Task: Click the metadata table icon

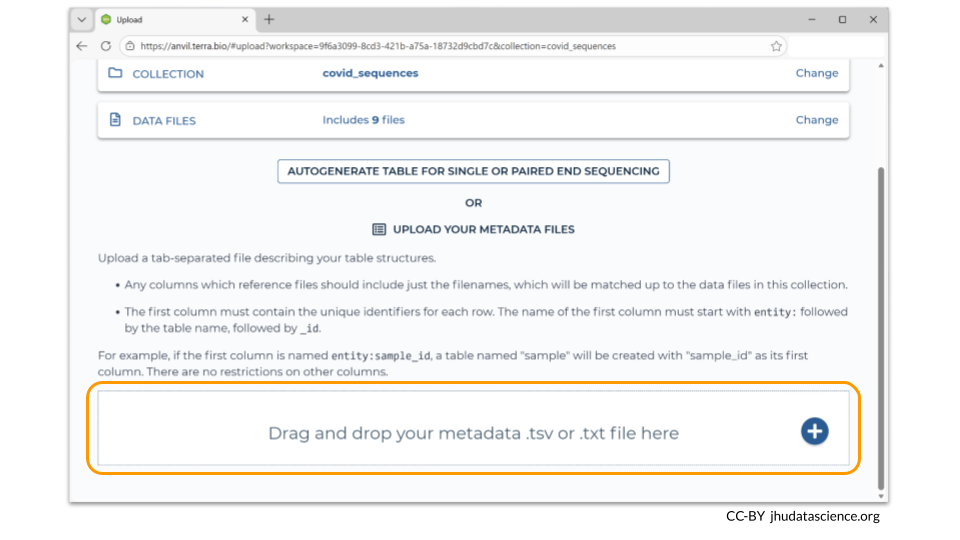Action: pyautogui.click(x=379, y=229)
